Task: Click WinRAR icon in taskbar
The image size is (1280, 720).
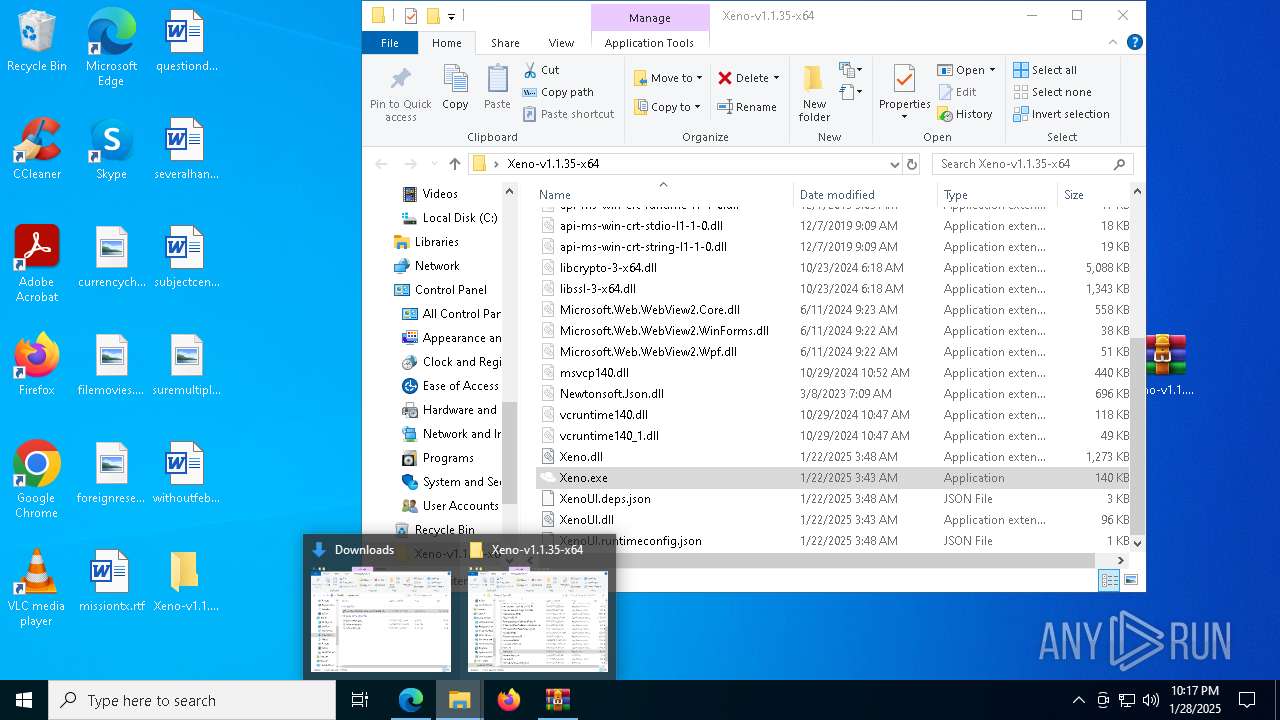Action: coord(558,700)
